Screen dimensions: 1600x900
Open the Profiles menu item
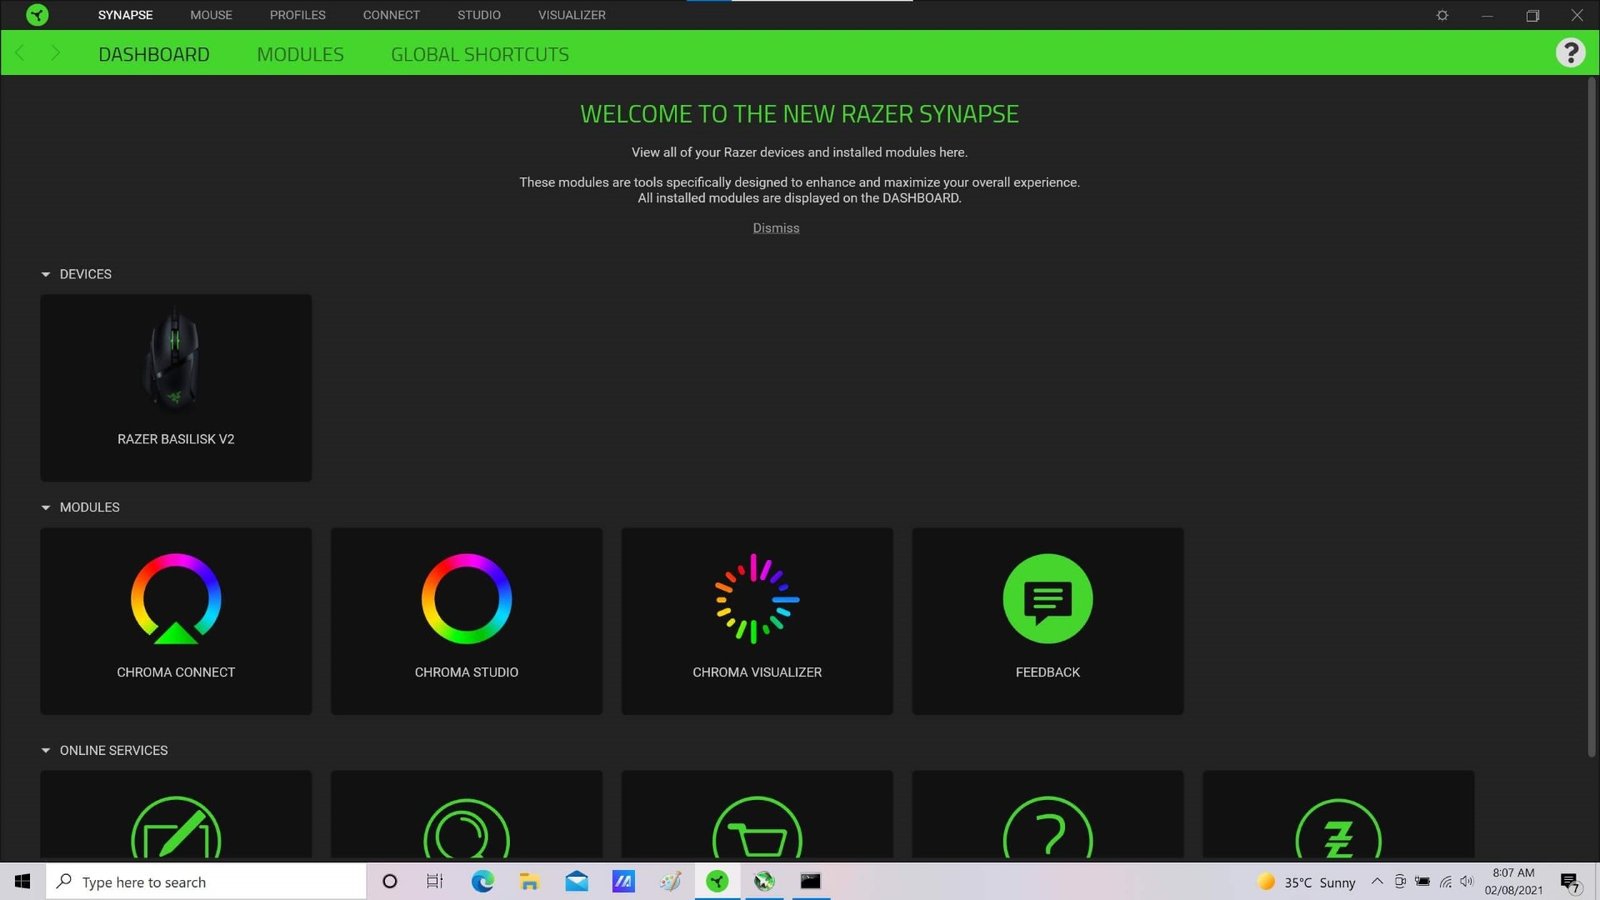pyautogui.click(x=297, y=15)
